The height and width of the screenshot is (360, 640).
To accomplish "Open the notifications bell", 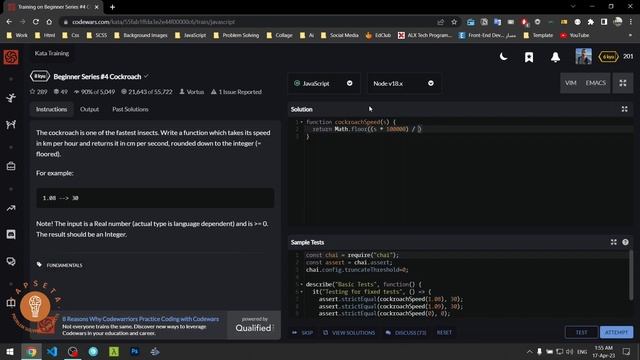I will (555, 57).
